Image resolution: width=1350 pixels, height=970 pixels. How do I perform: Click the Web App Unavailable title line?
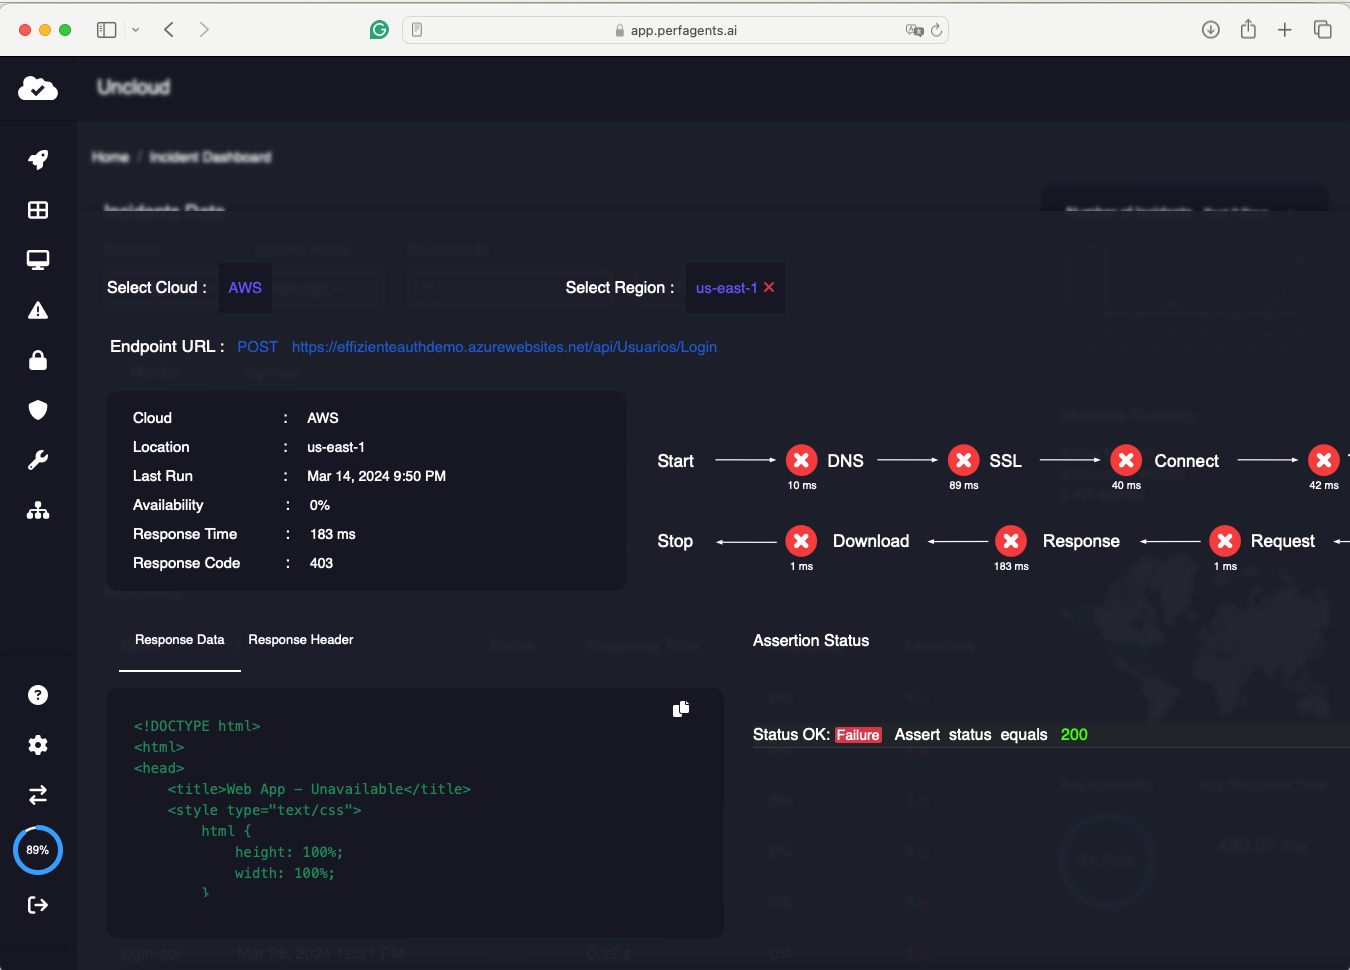[x=319, y=789]
